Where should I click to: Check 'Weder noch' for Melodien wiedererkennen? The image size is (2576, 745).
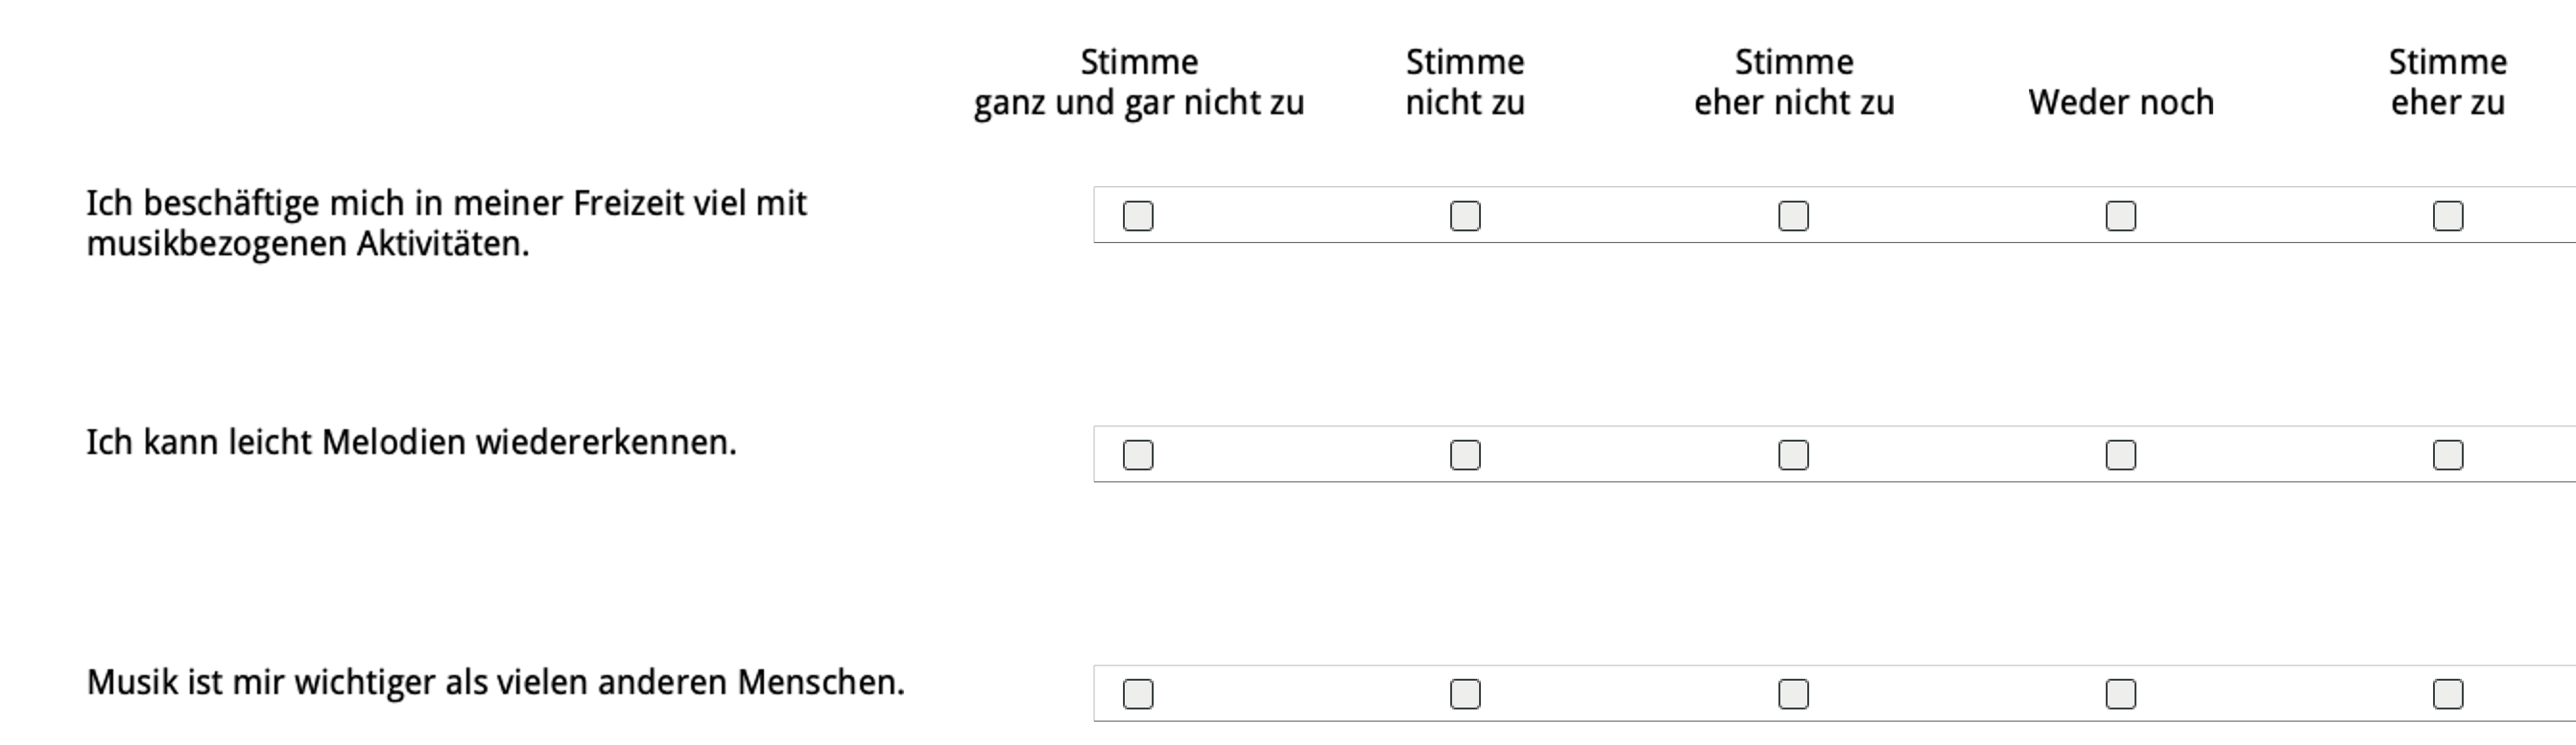tap(2121, 456)
